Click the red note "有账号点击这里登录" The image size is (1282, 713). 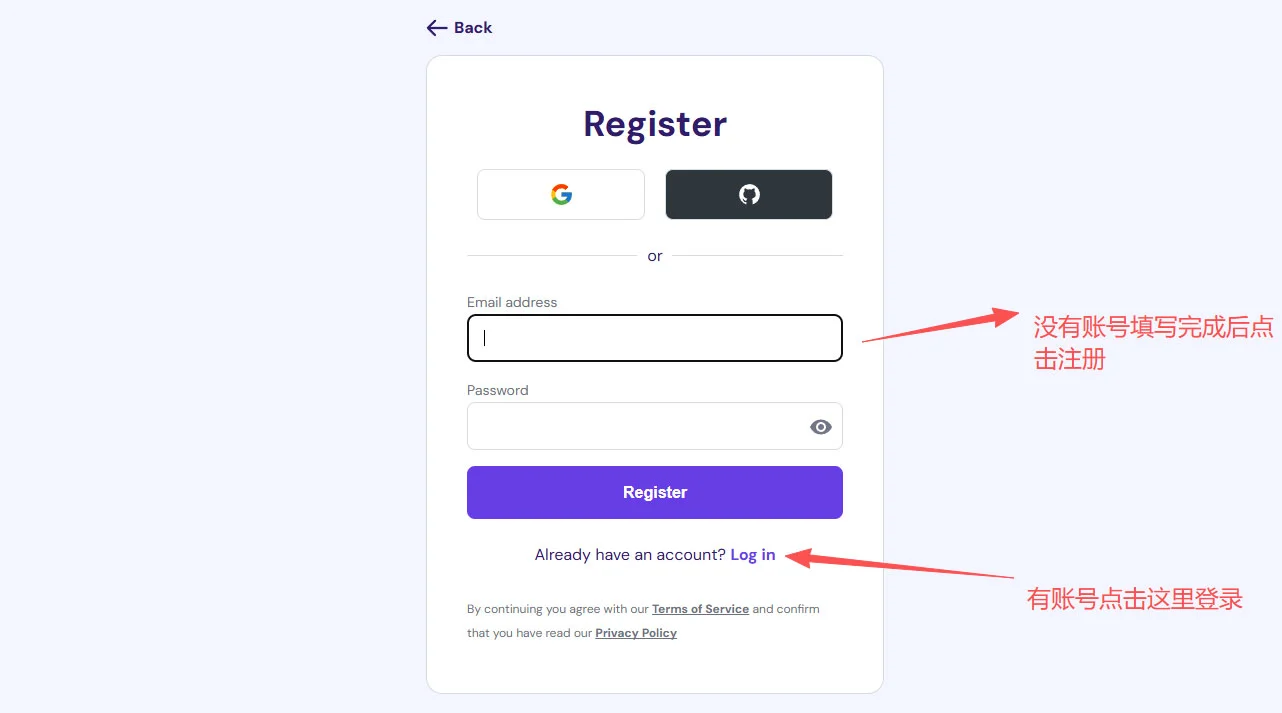(x=1135, y=599)
